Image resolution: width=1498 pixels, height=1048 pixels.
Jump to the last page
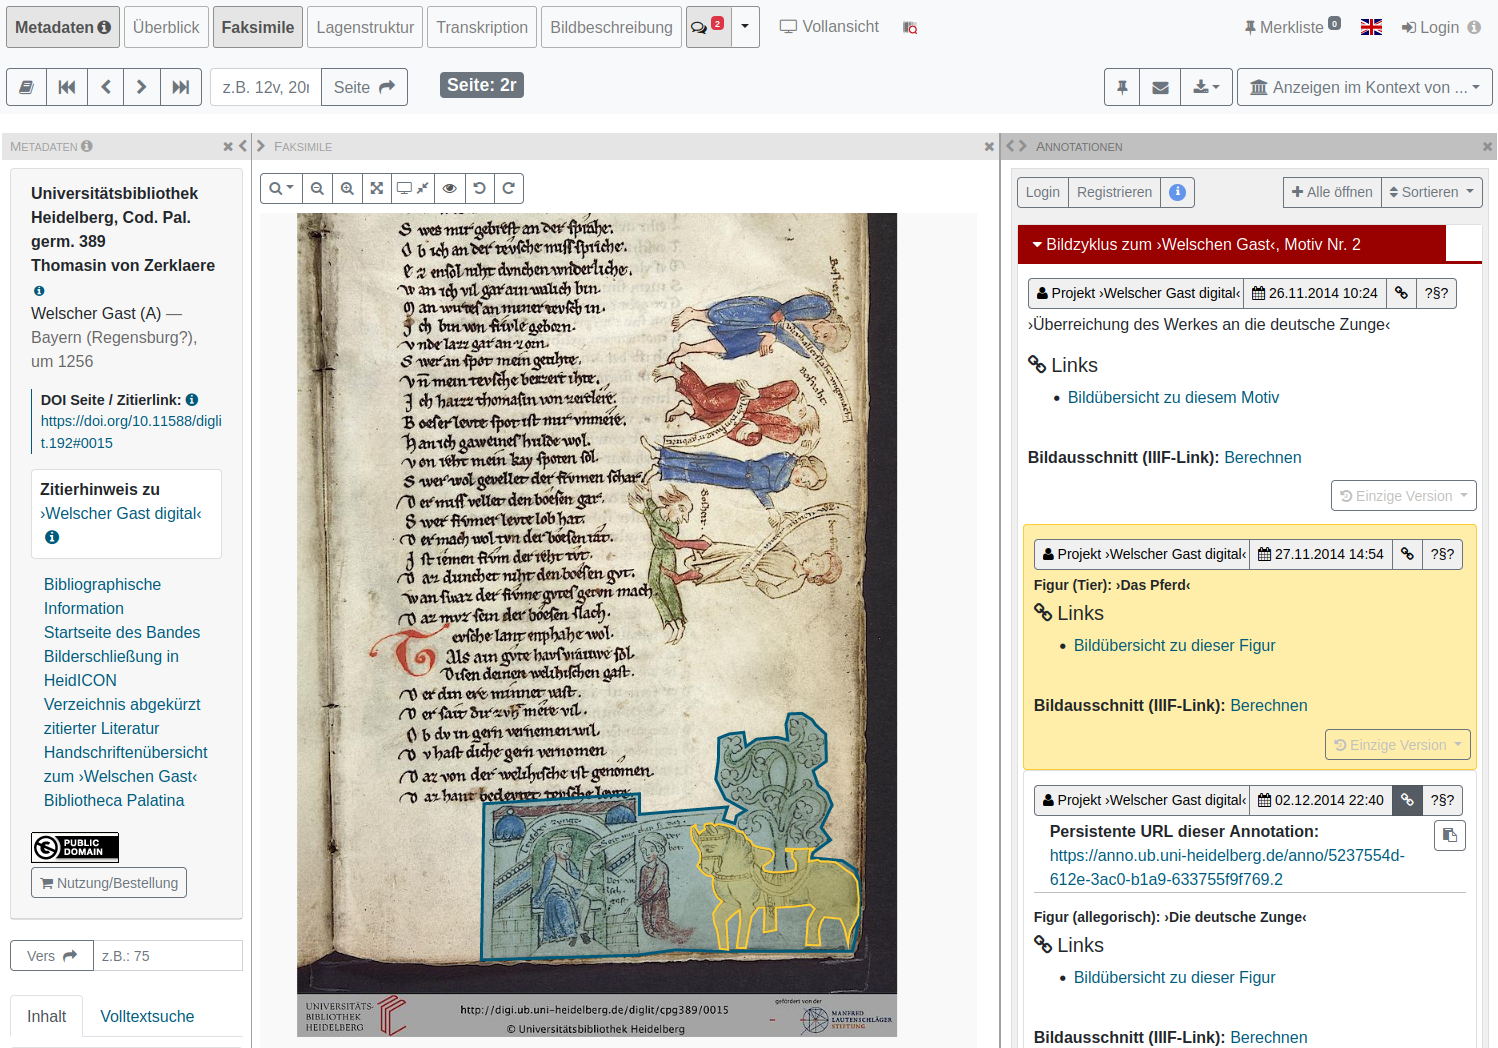(x=181, y=87)
